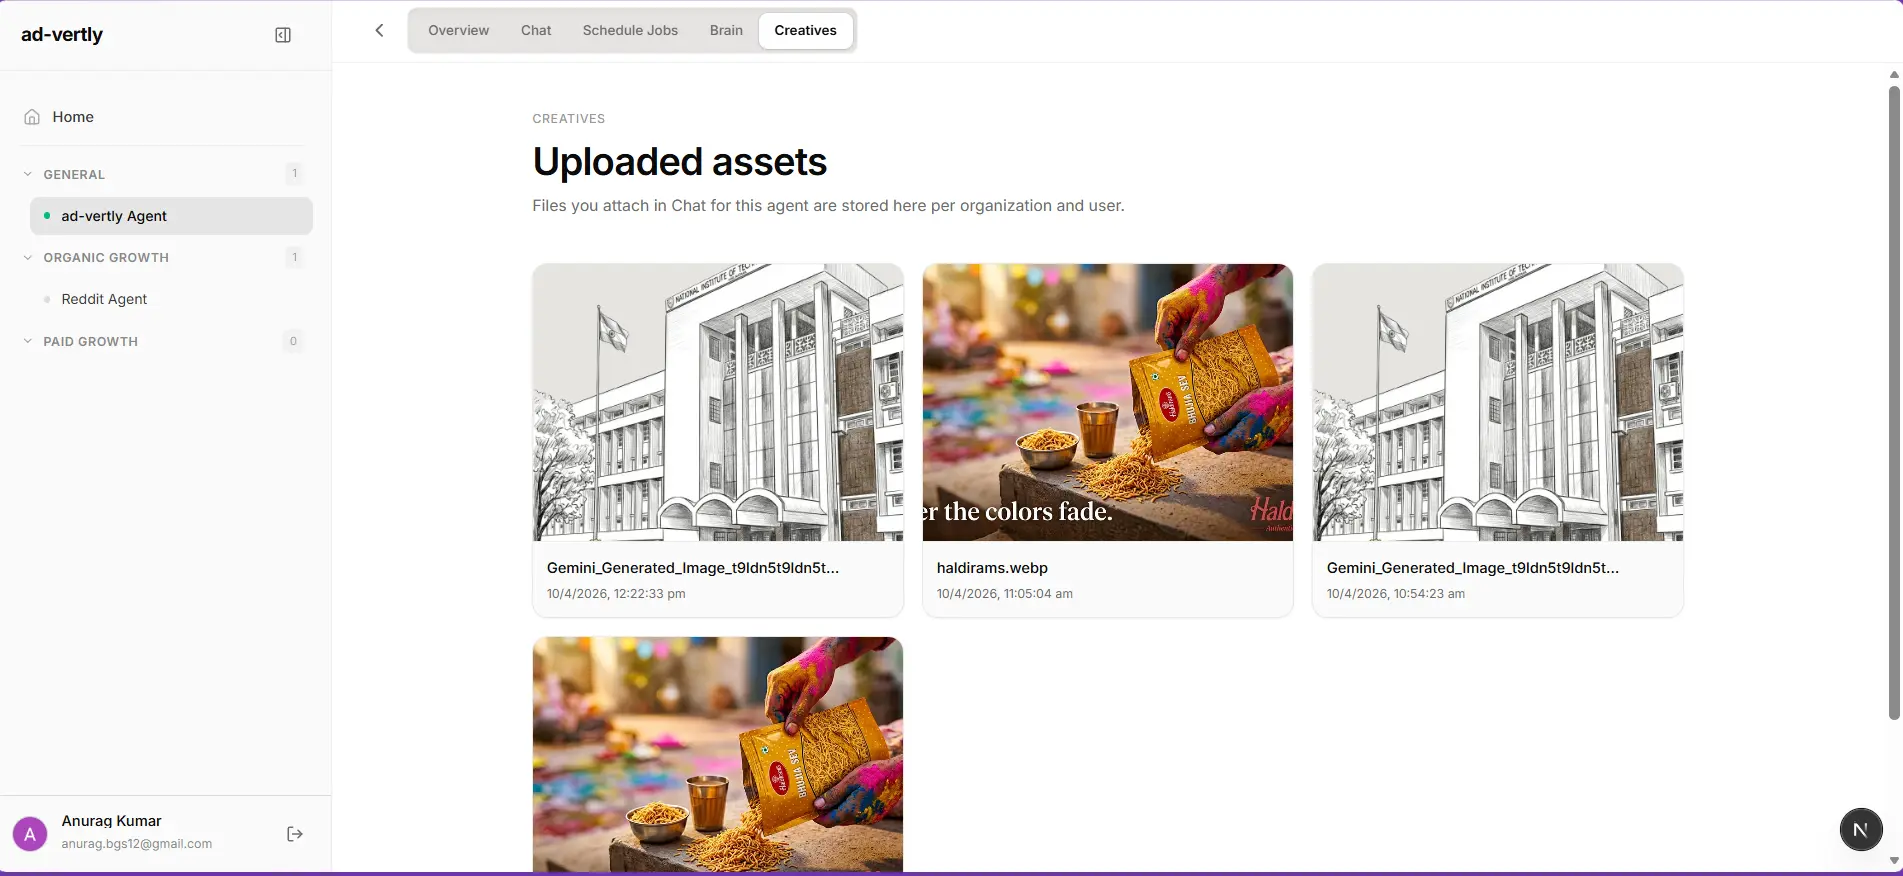Image resolution: width=1903 pixels, height=876 pixels.
Task: Switch to the Overview tab
Action: (x=458, y=30)
